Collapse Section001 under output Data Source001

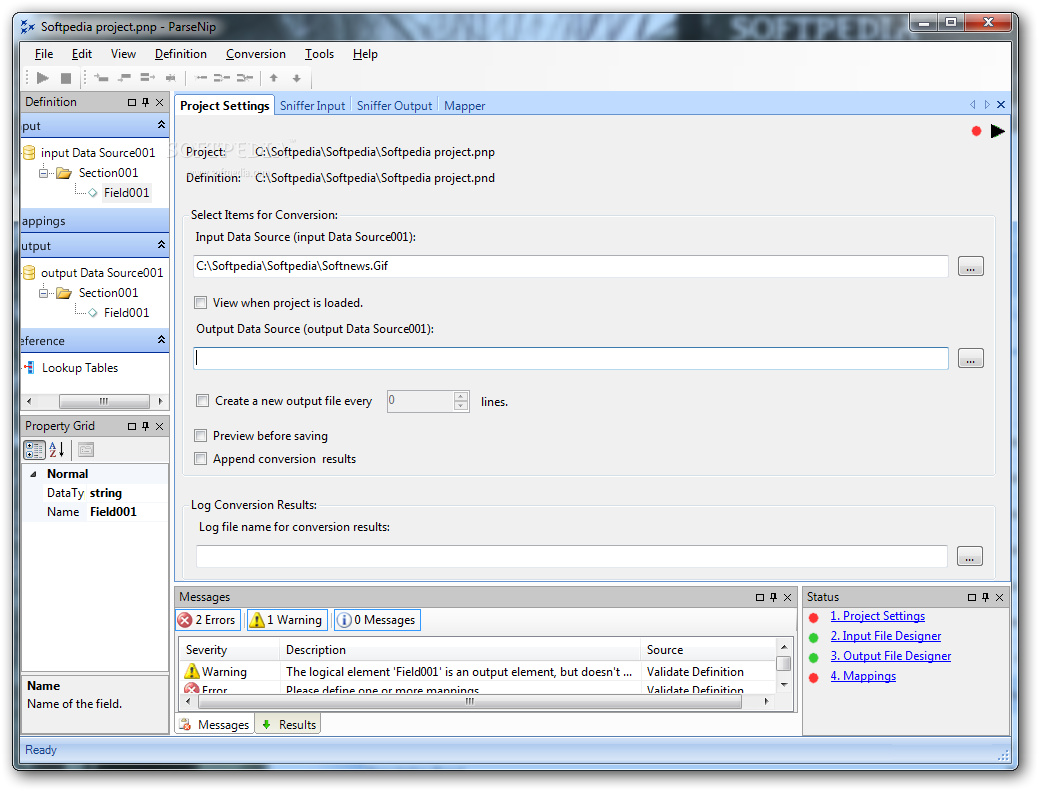44,293
